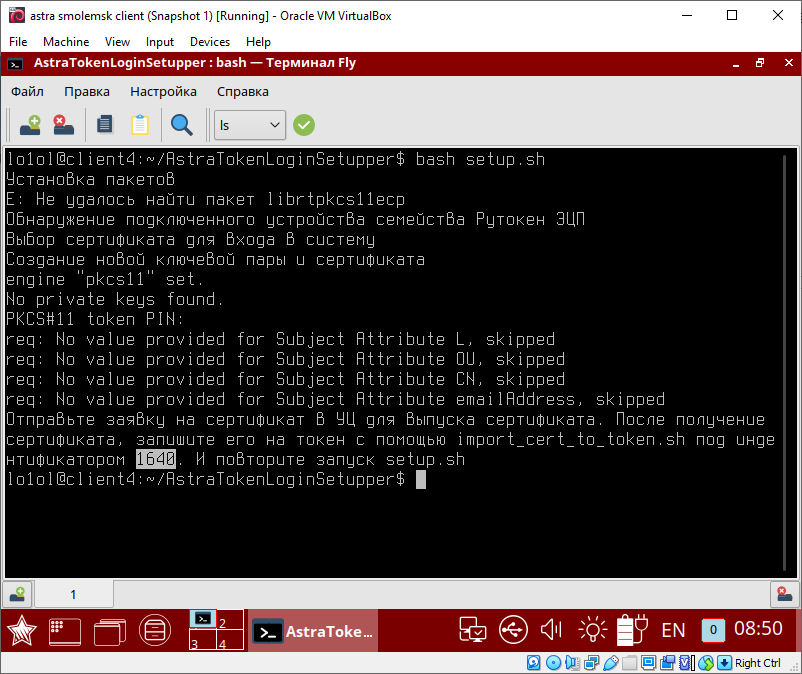Screen dimensions: 802x674
Task: Switch to virtual desktop 2
Action: coord(230,620)
